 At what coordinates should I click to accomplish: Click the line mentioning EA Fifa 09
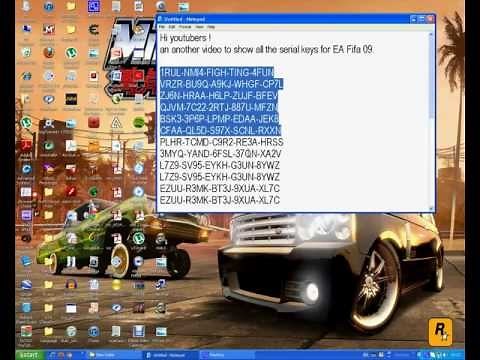point(266,50)
